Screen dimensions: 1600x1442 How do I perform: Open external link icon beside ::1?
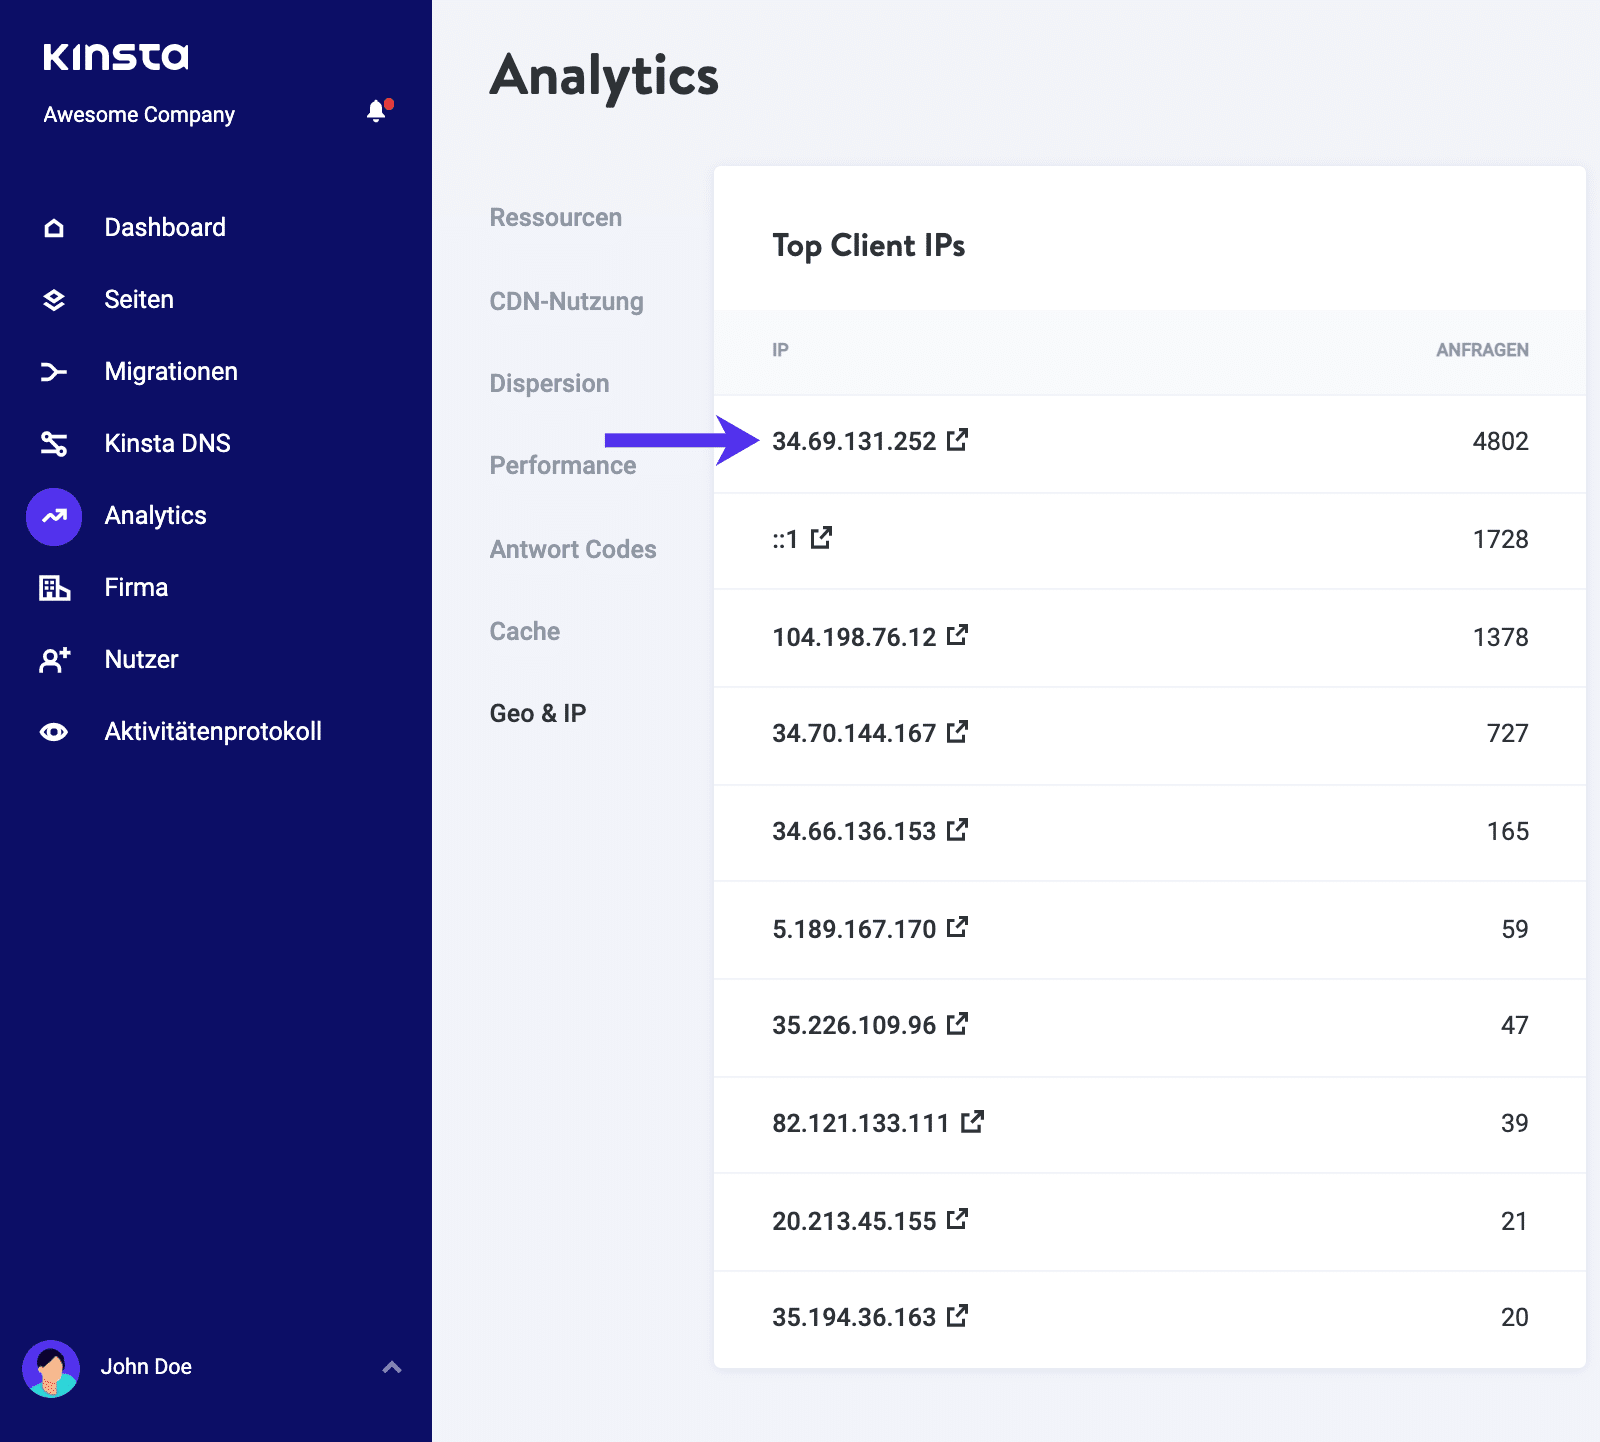(821, 538)
